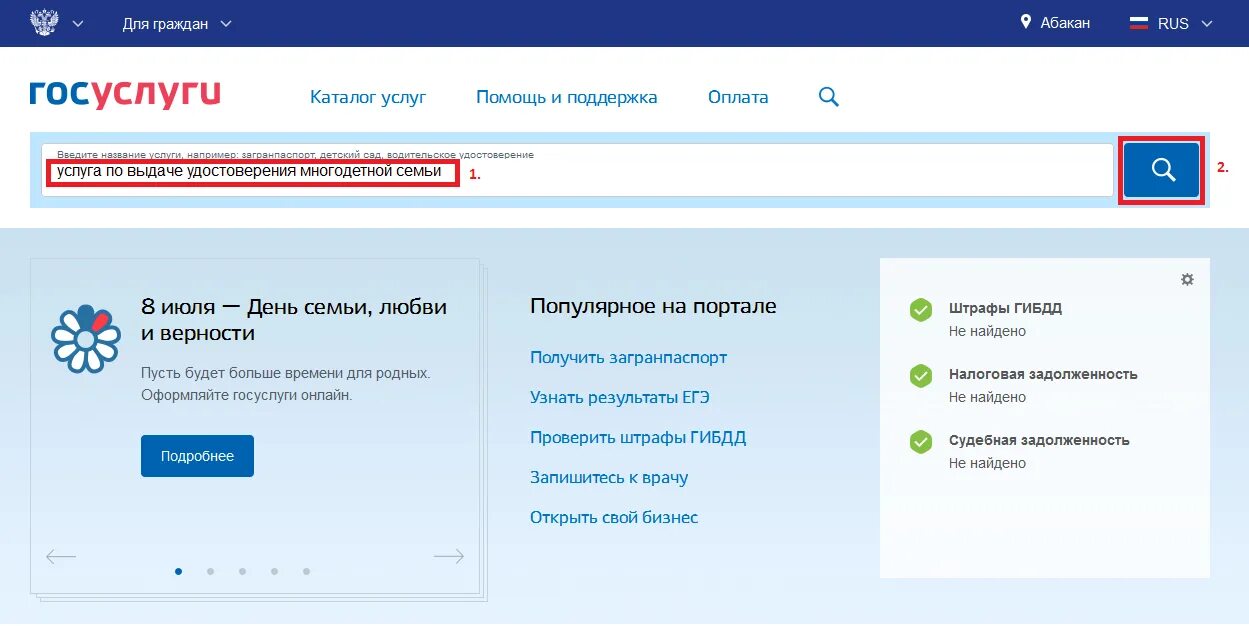Show the previous banner slide arrow
Screen dimensions: 1249x626
61,557
